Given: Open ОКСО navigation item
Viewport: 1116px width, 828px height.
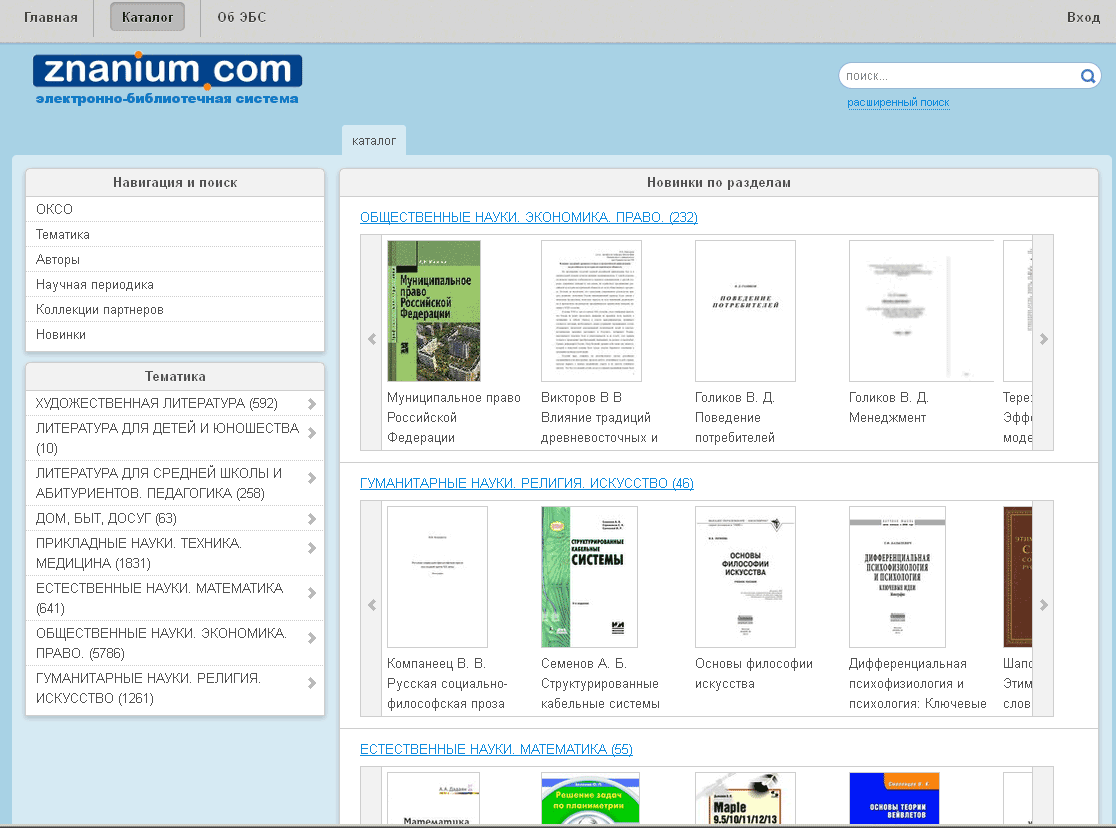Looking at the screenshot, I should tap(175, 209).
